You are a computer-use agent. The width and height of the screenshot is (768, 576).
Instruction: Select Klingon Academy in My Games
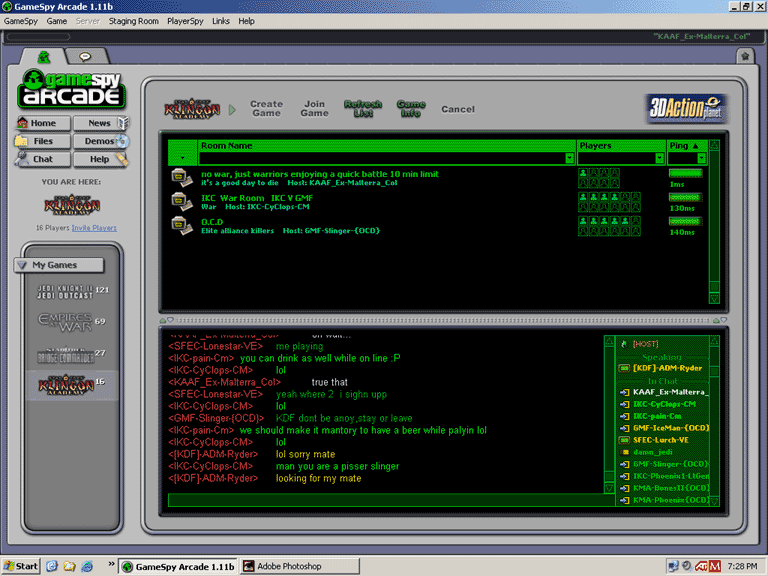pyautogui.click(x=66, y=385)
